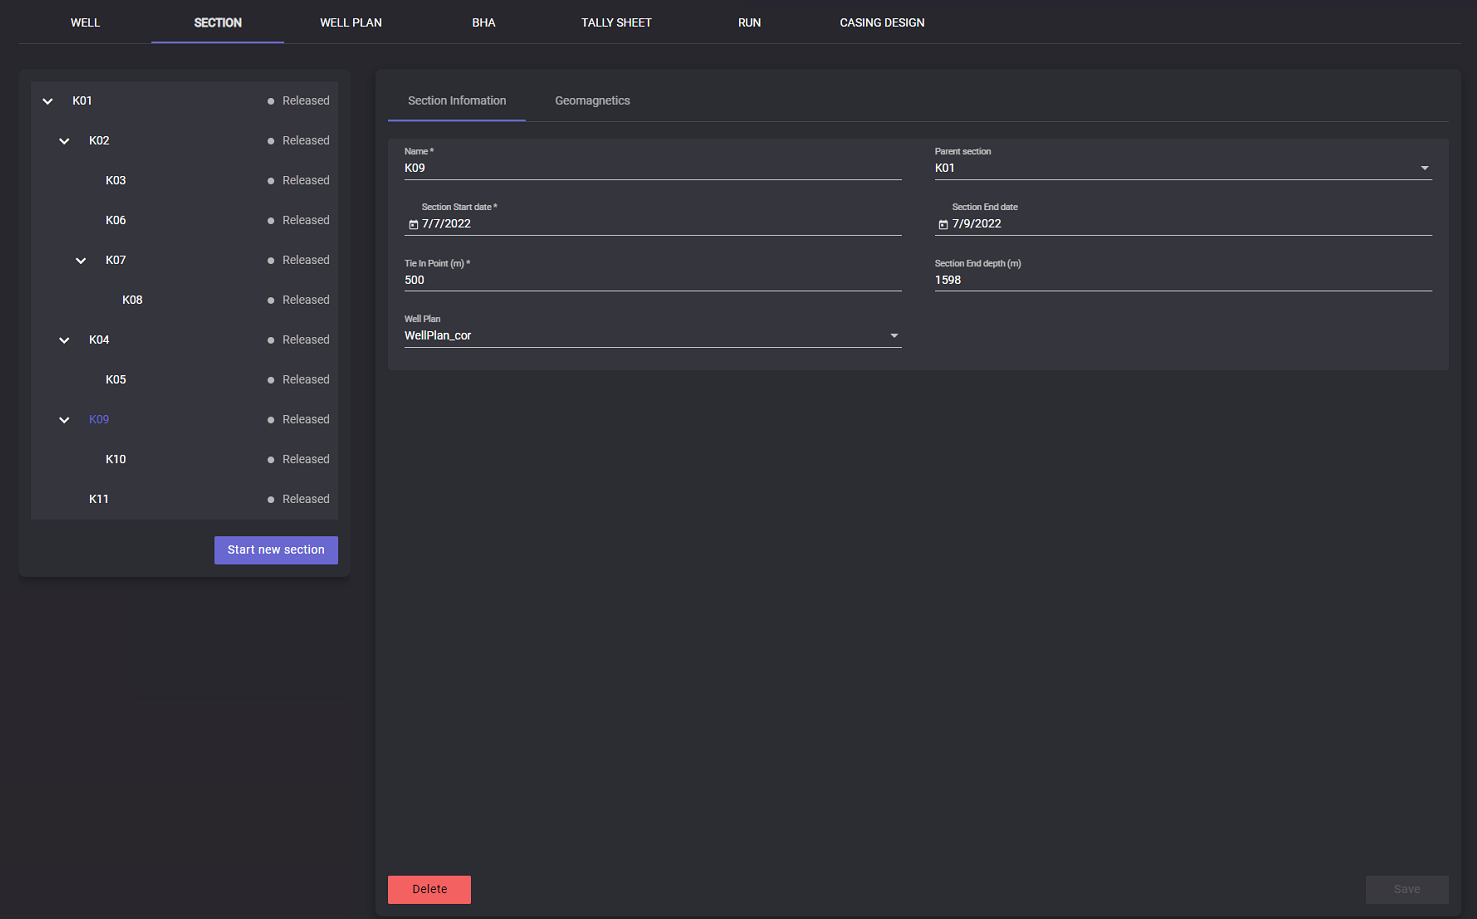Open the WELL PLAN tab
Image resolution: width=1477 pixels, height=919 pixels.
click(350, 22)
